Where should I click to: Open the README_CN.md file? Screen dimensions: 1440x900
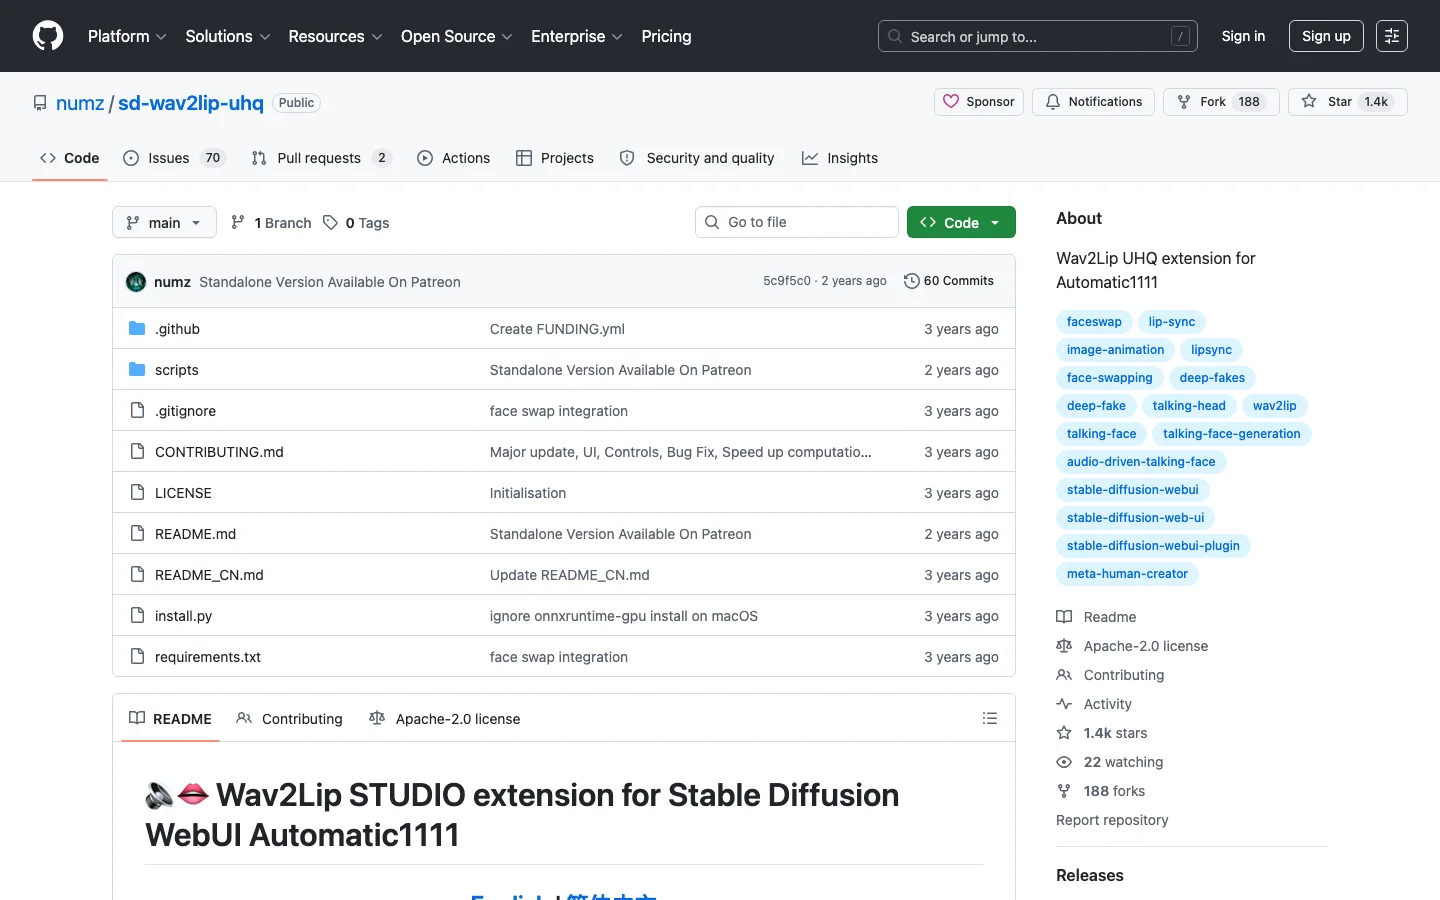[x=209, y=575]
